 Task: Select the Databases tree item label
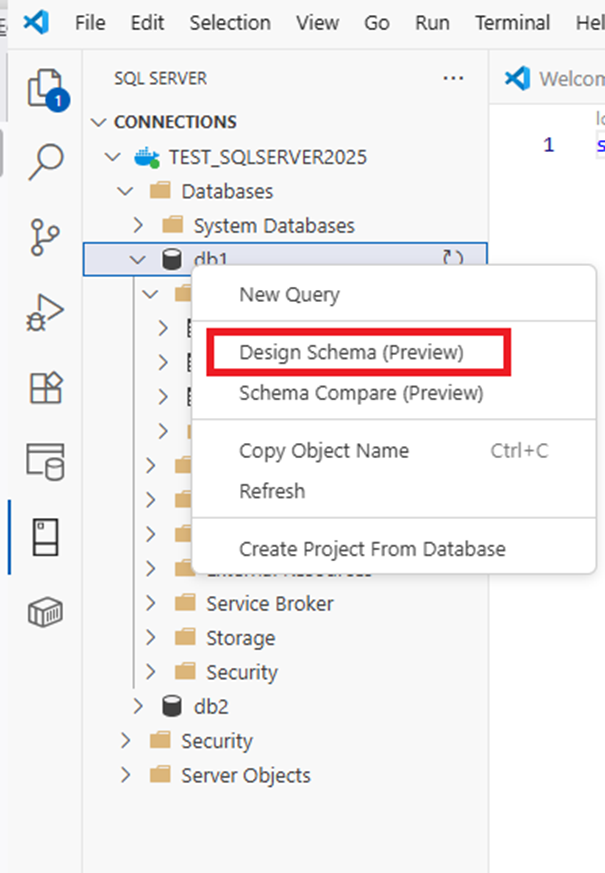pyautogui.click(x=227, y=192)
